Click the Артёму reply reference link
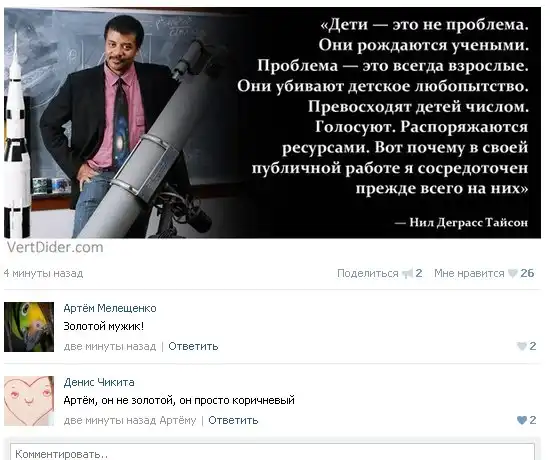This screenshot has height=460, width=550. point(178,420)
